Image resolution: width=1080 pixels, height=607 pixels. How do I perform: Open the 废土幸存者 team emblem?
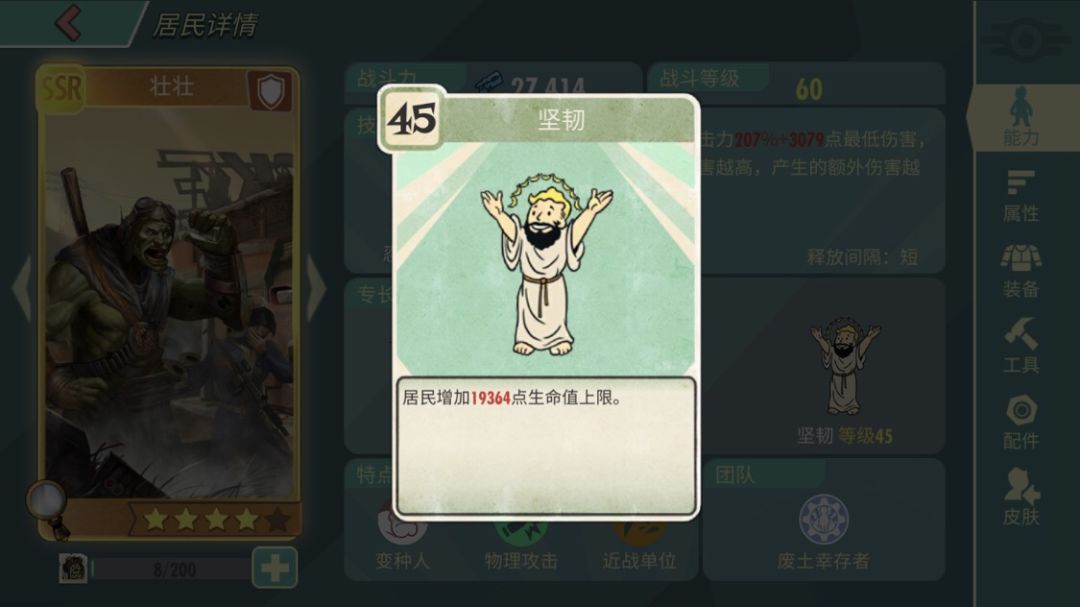pyautogui.click(x=824, y=519)
